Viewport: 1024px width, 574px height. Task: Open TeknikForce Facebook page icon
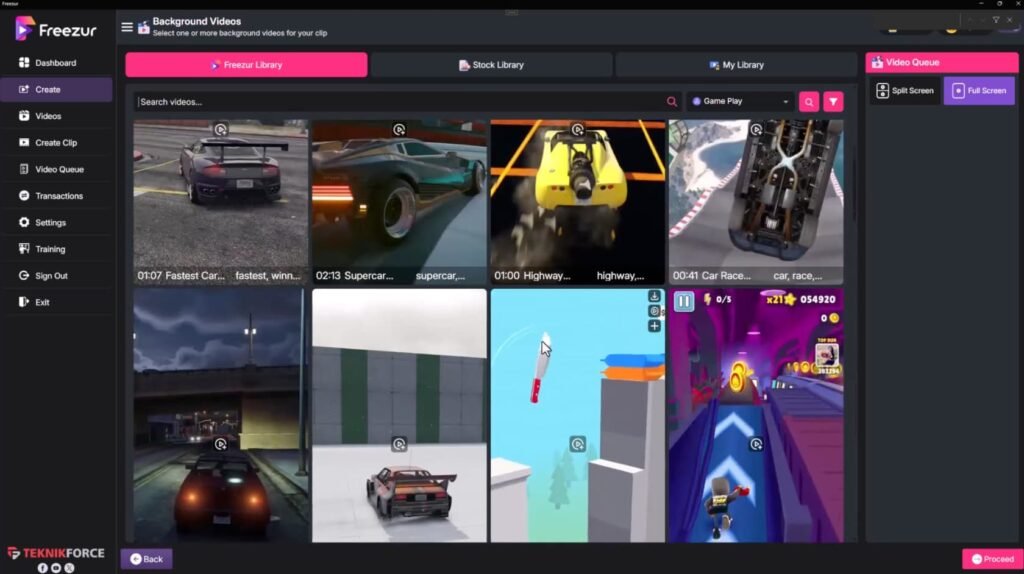pyautogui.click(x=43, y=567)
